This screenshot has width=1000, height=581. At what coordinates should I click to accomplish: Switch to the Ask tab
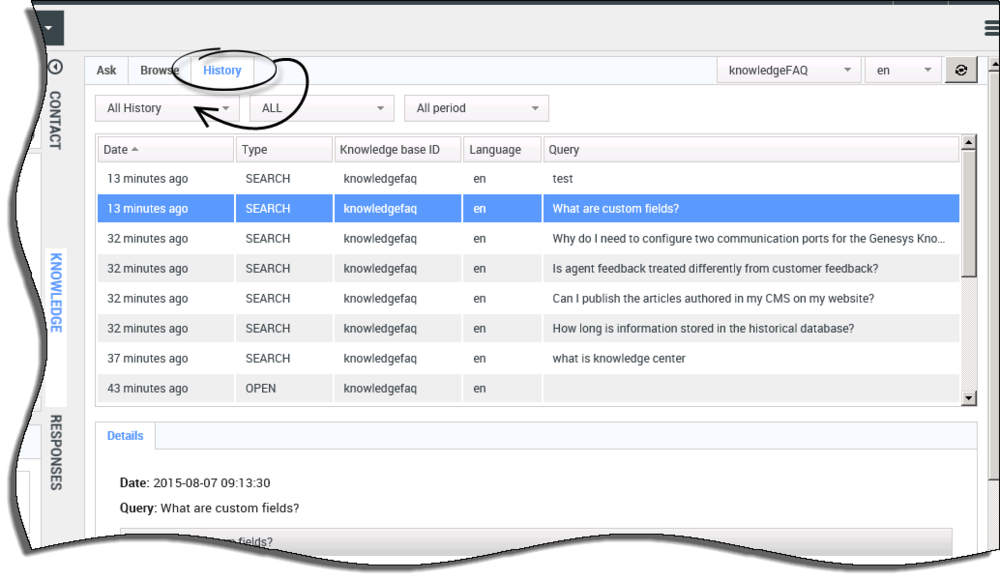pos(107,70)
